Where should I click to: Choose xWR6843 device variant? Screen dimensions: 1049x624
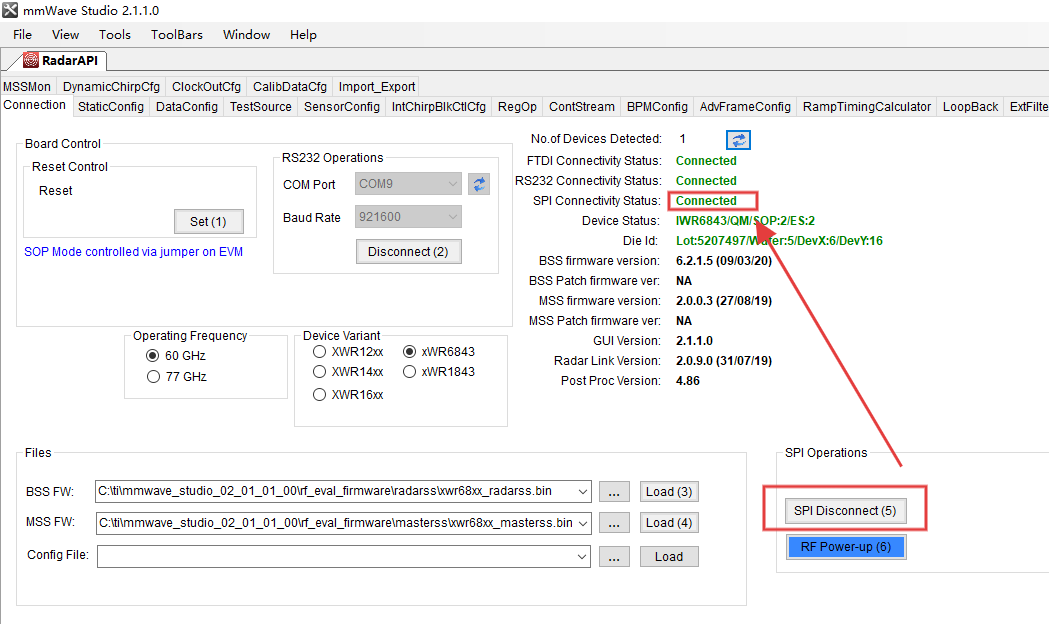point(409,352)
